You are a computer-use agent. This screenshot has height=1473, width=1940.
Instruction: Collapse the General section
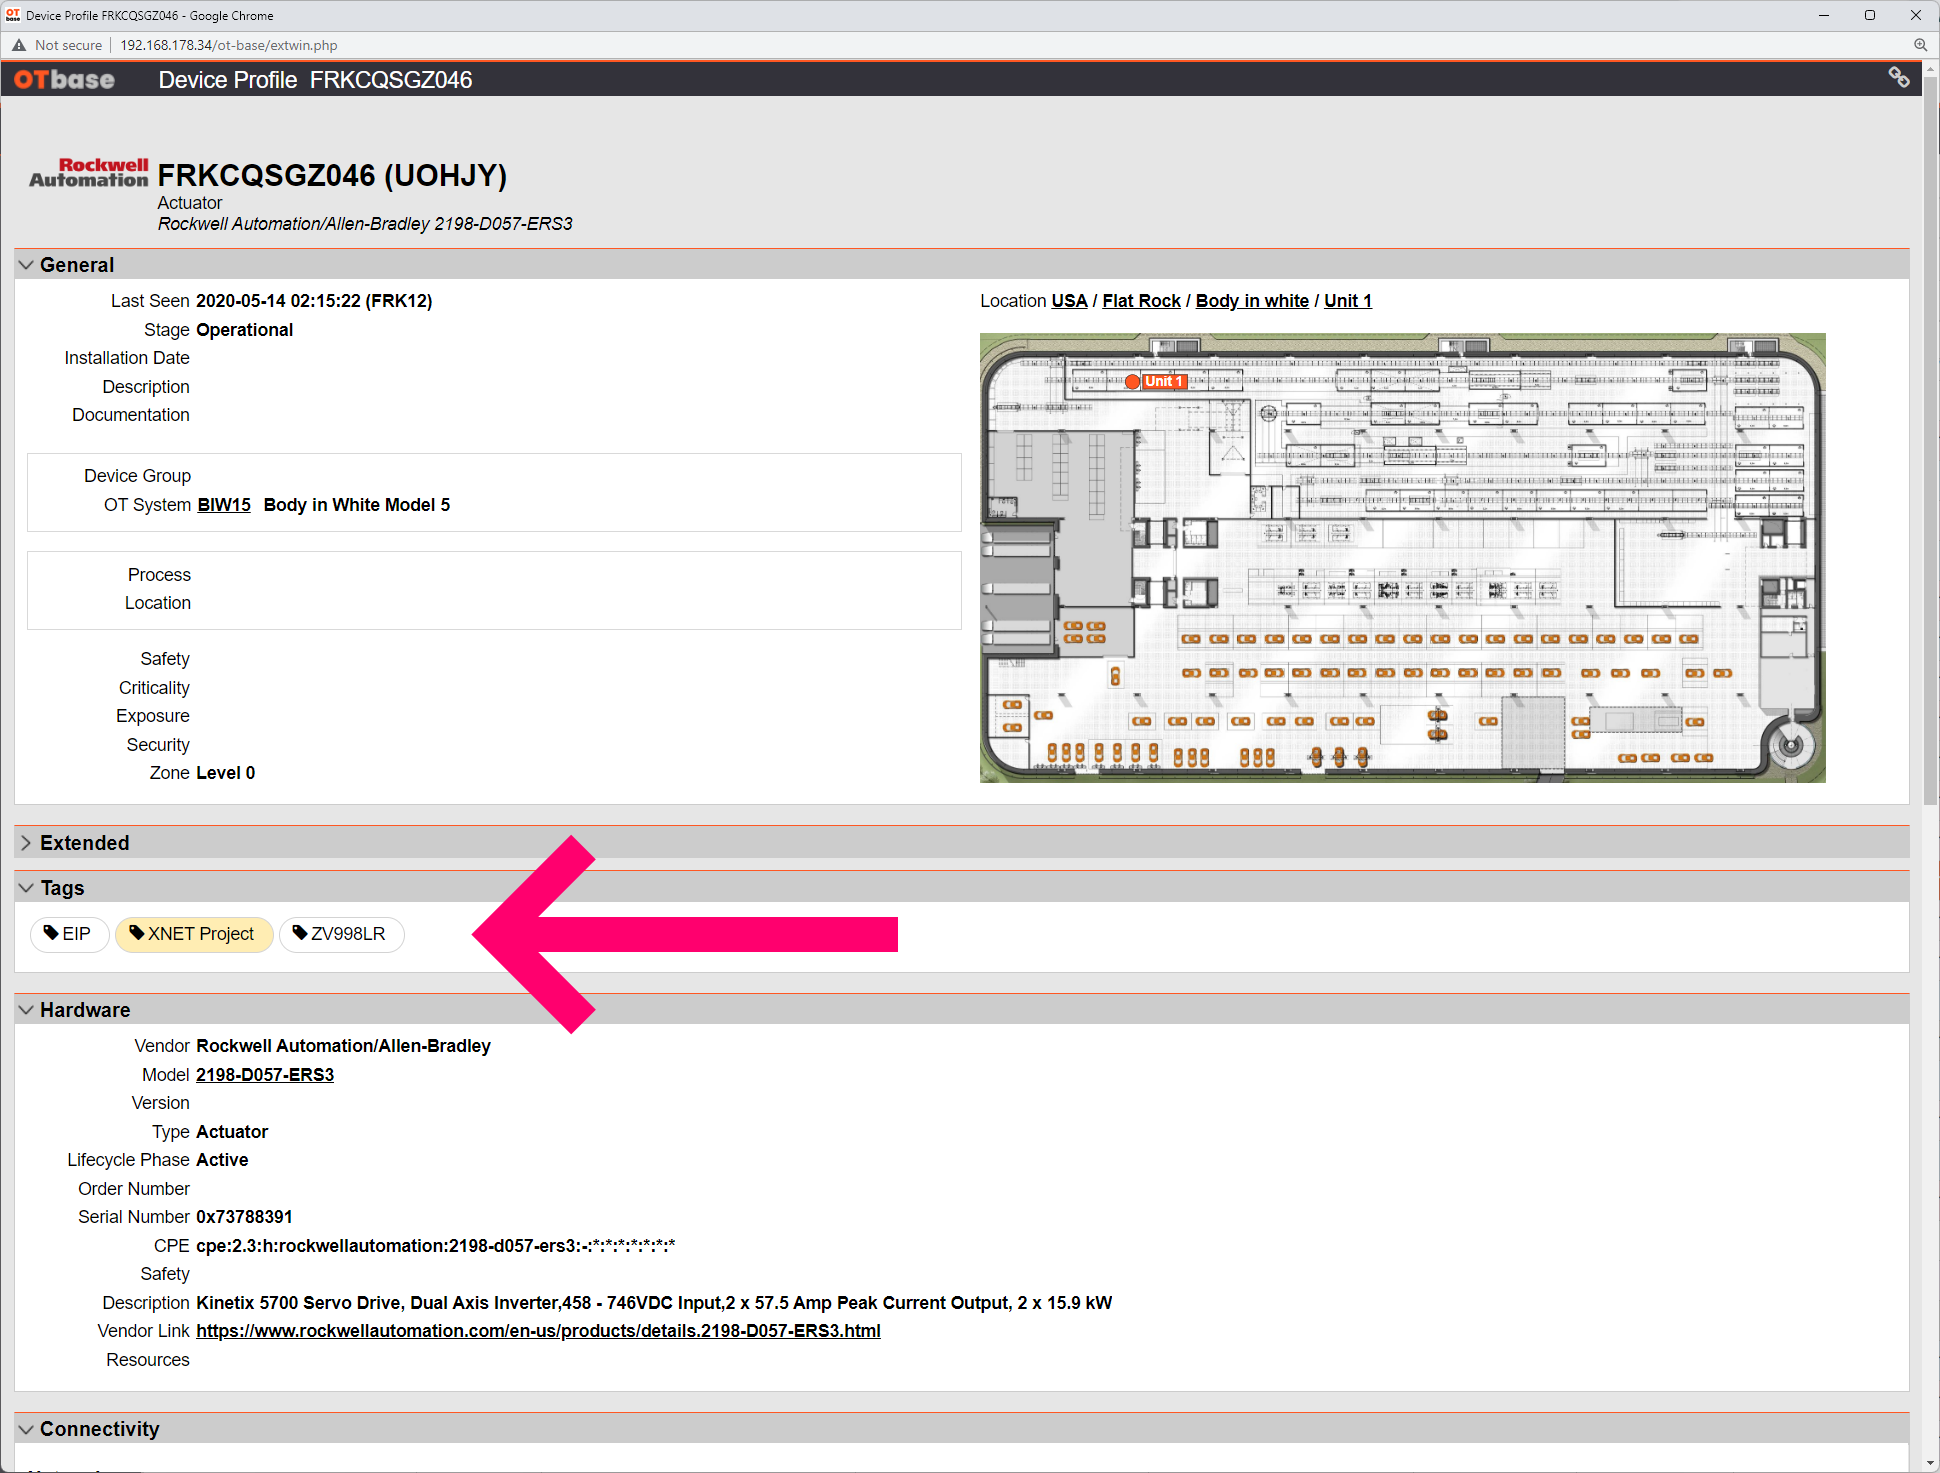pos(26,265)
